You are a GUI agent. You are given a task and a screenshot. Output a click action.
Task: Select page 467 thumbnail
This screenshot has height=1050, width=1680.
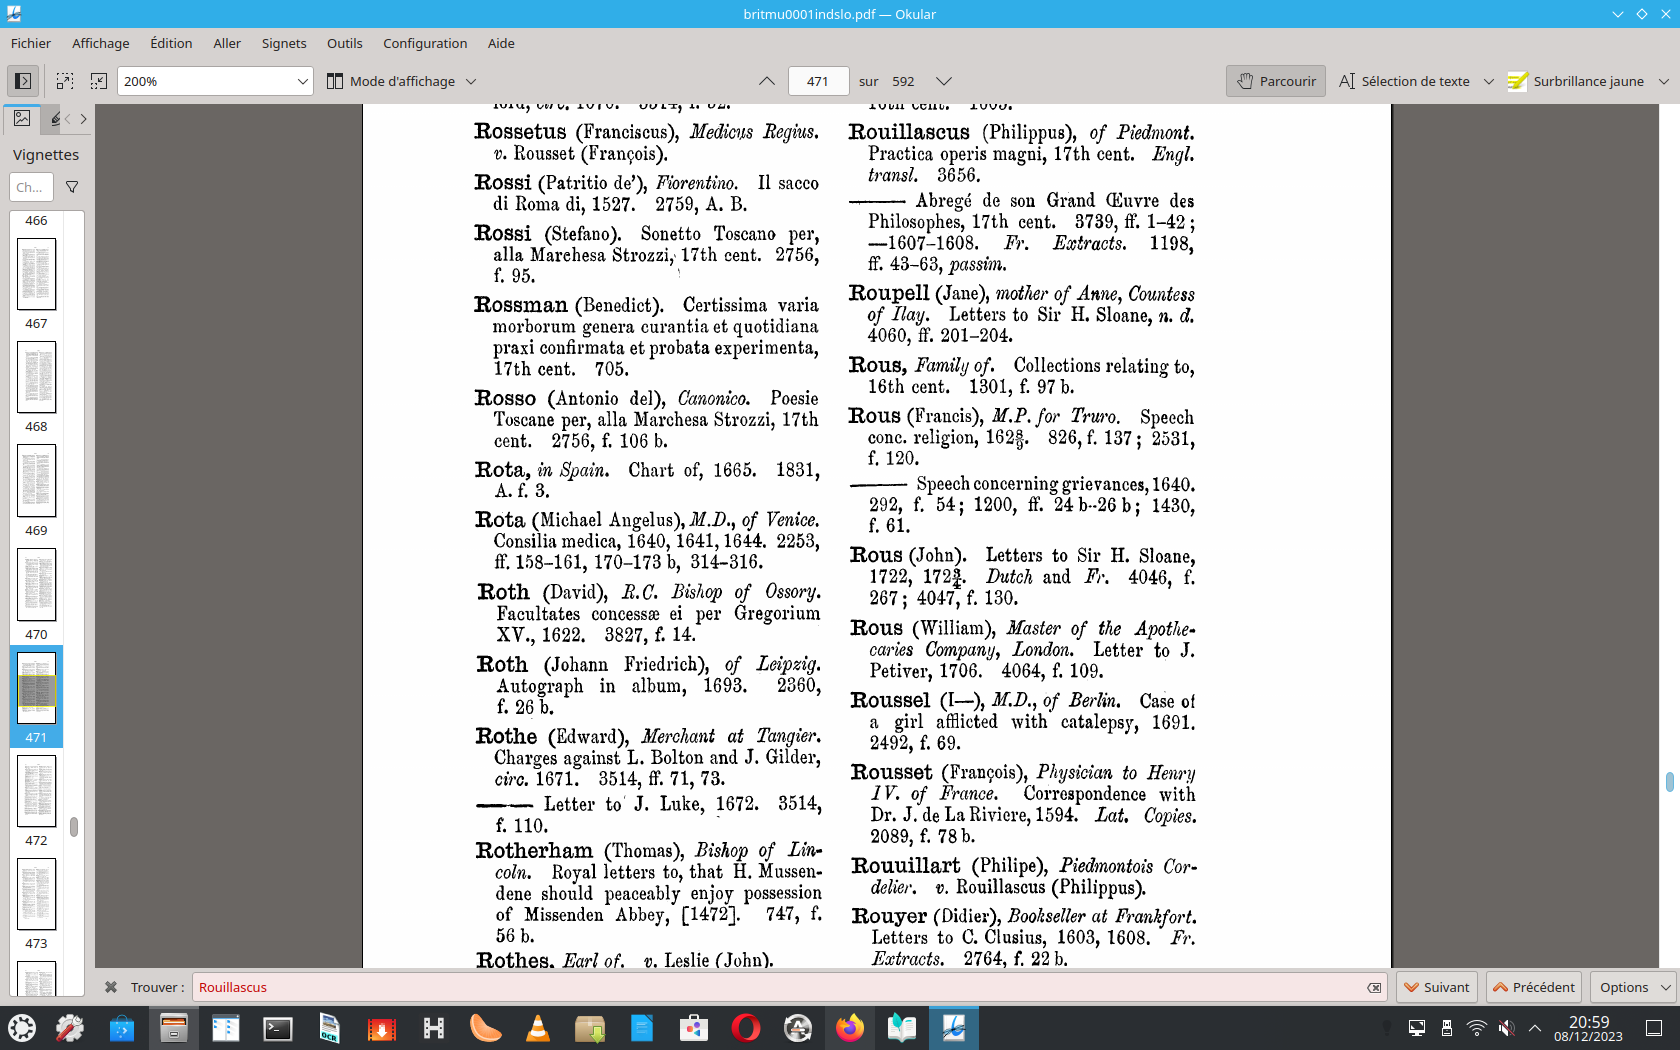pyautogui.click(x=36, y=274)
